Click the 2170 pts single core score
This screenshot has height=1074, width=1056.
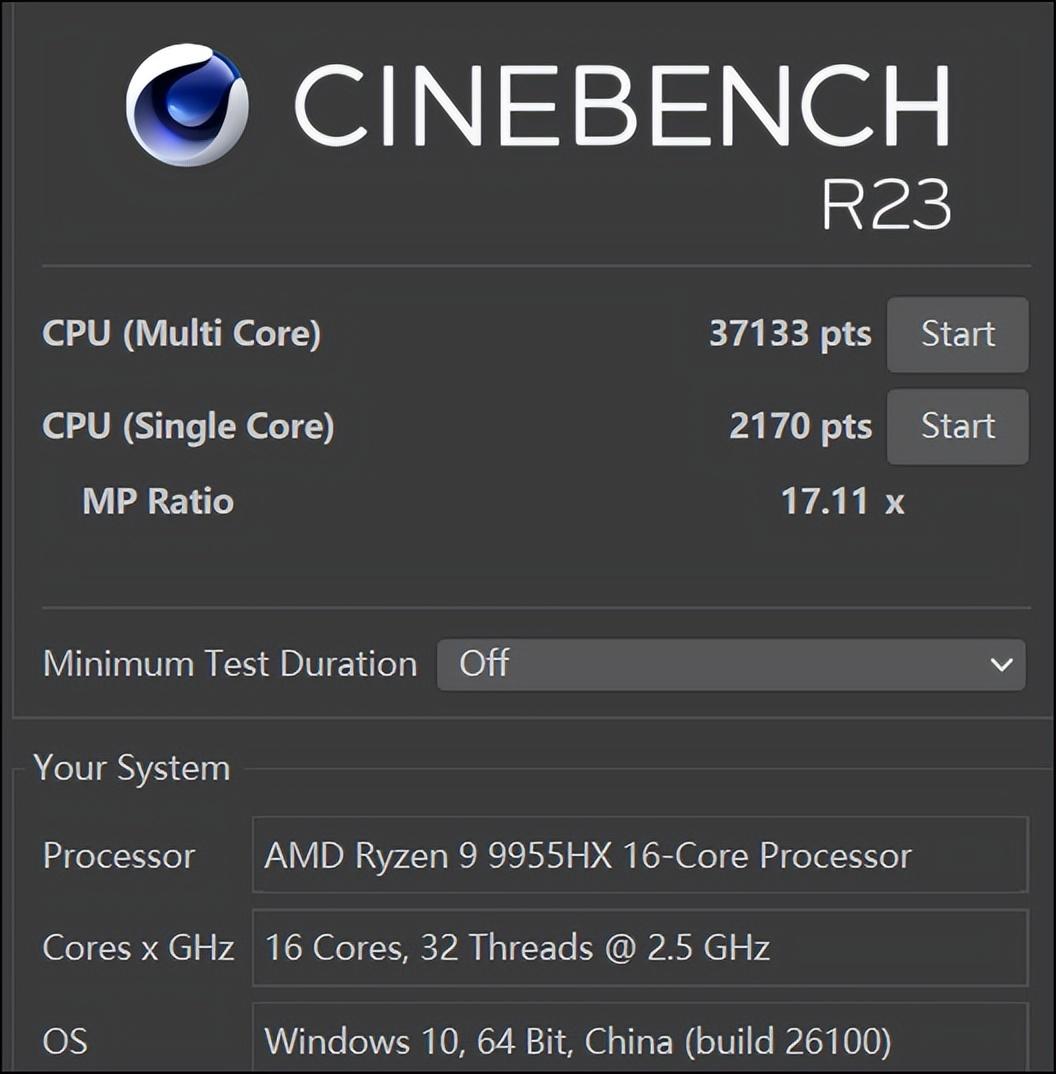pos(799,427)
